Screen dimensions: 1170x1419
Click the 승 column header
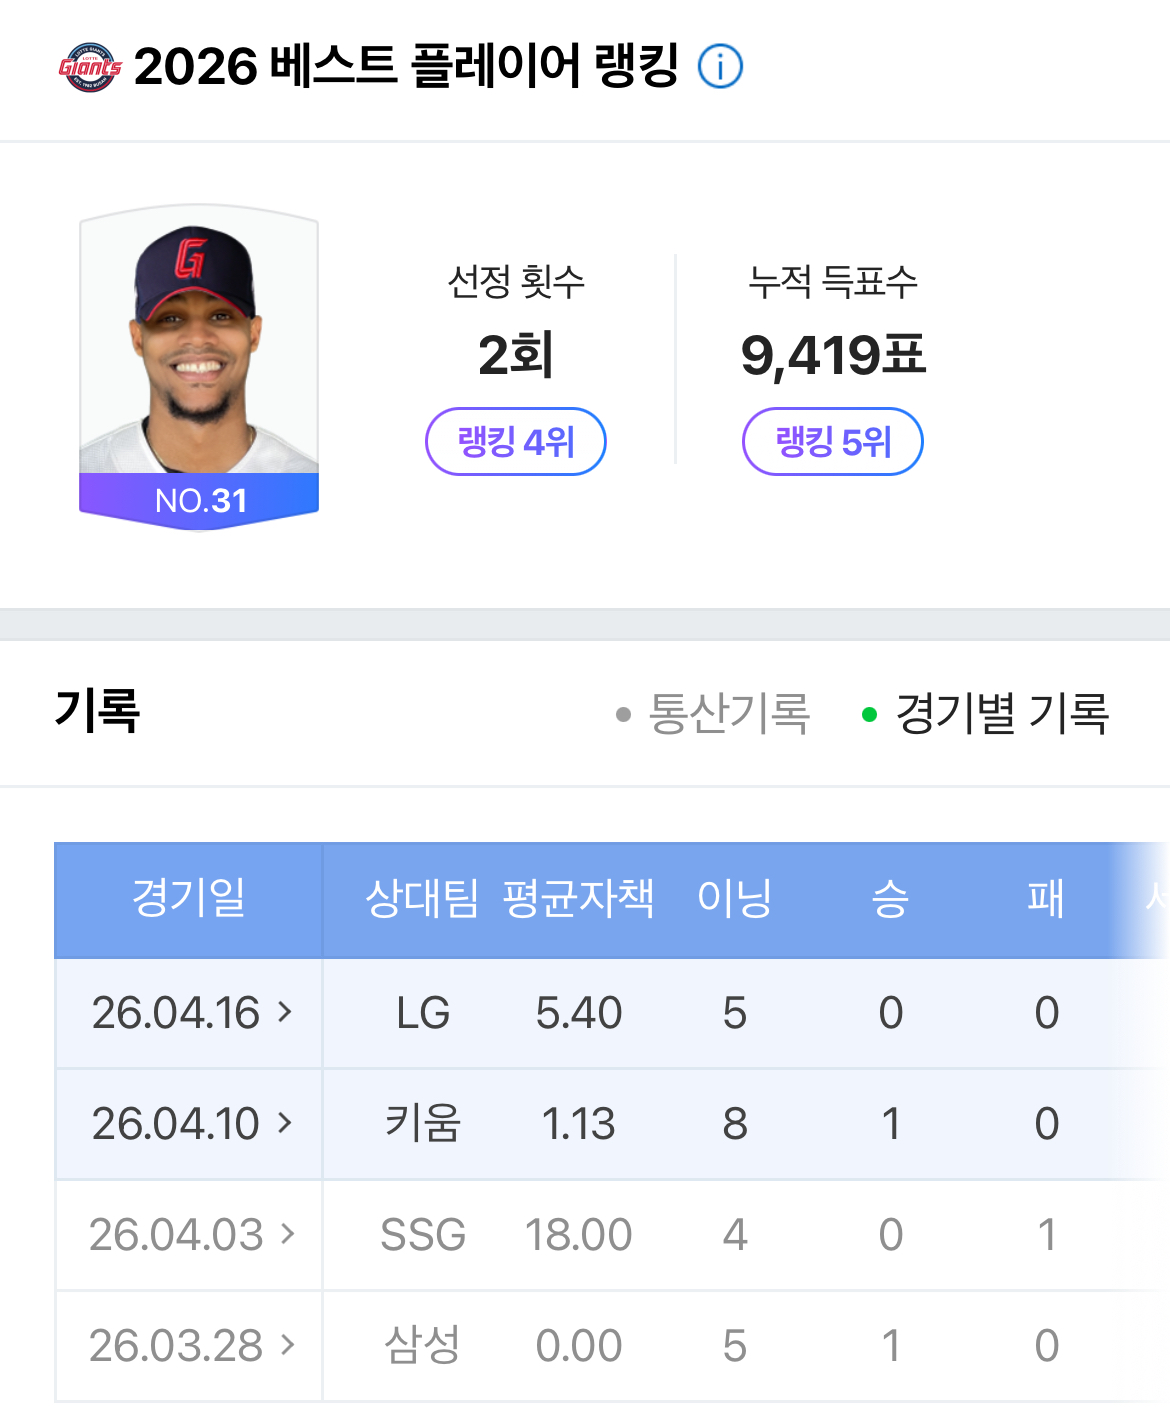(x=890, y=898)
